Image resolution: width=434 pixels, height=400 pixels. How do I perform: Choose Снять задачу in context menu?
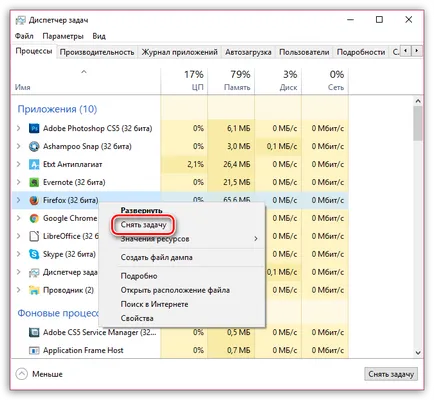click(143, 225)
